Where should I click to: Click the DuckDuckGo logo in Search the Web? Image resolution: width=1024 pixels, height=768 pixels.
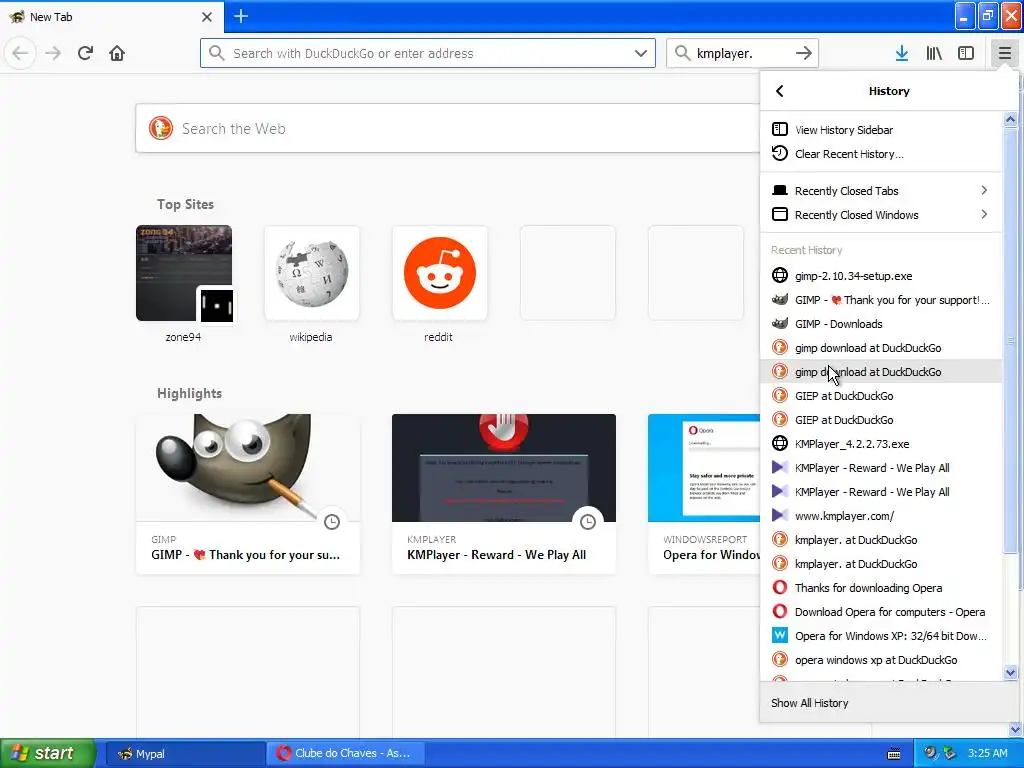[161, 129]
